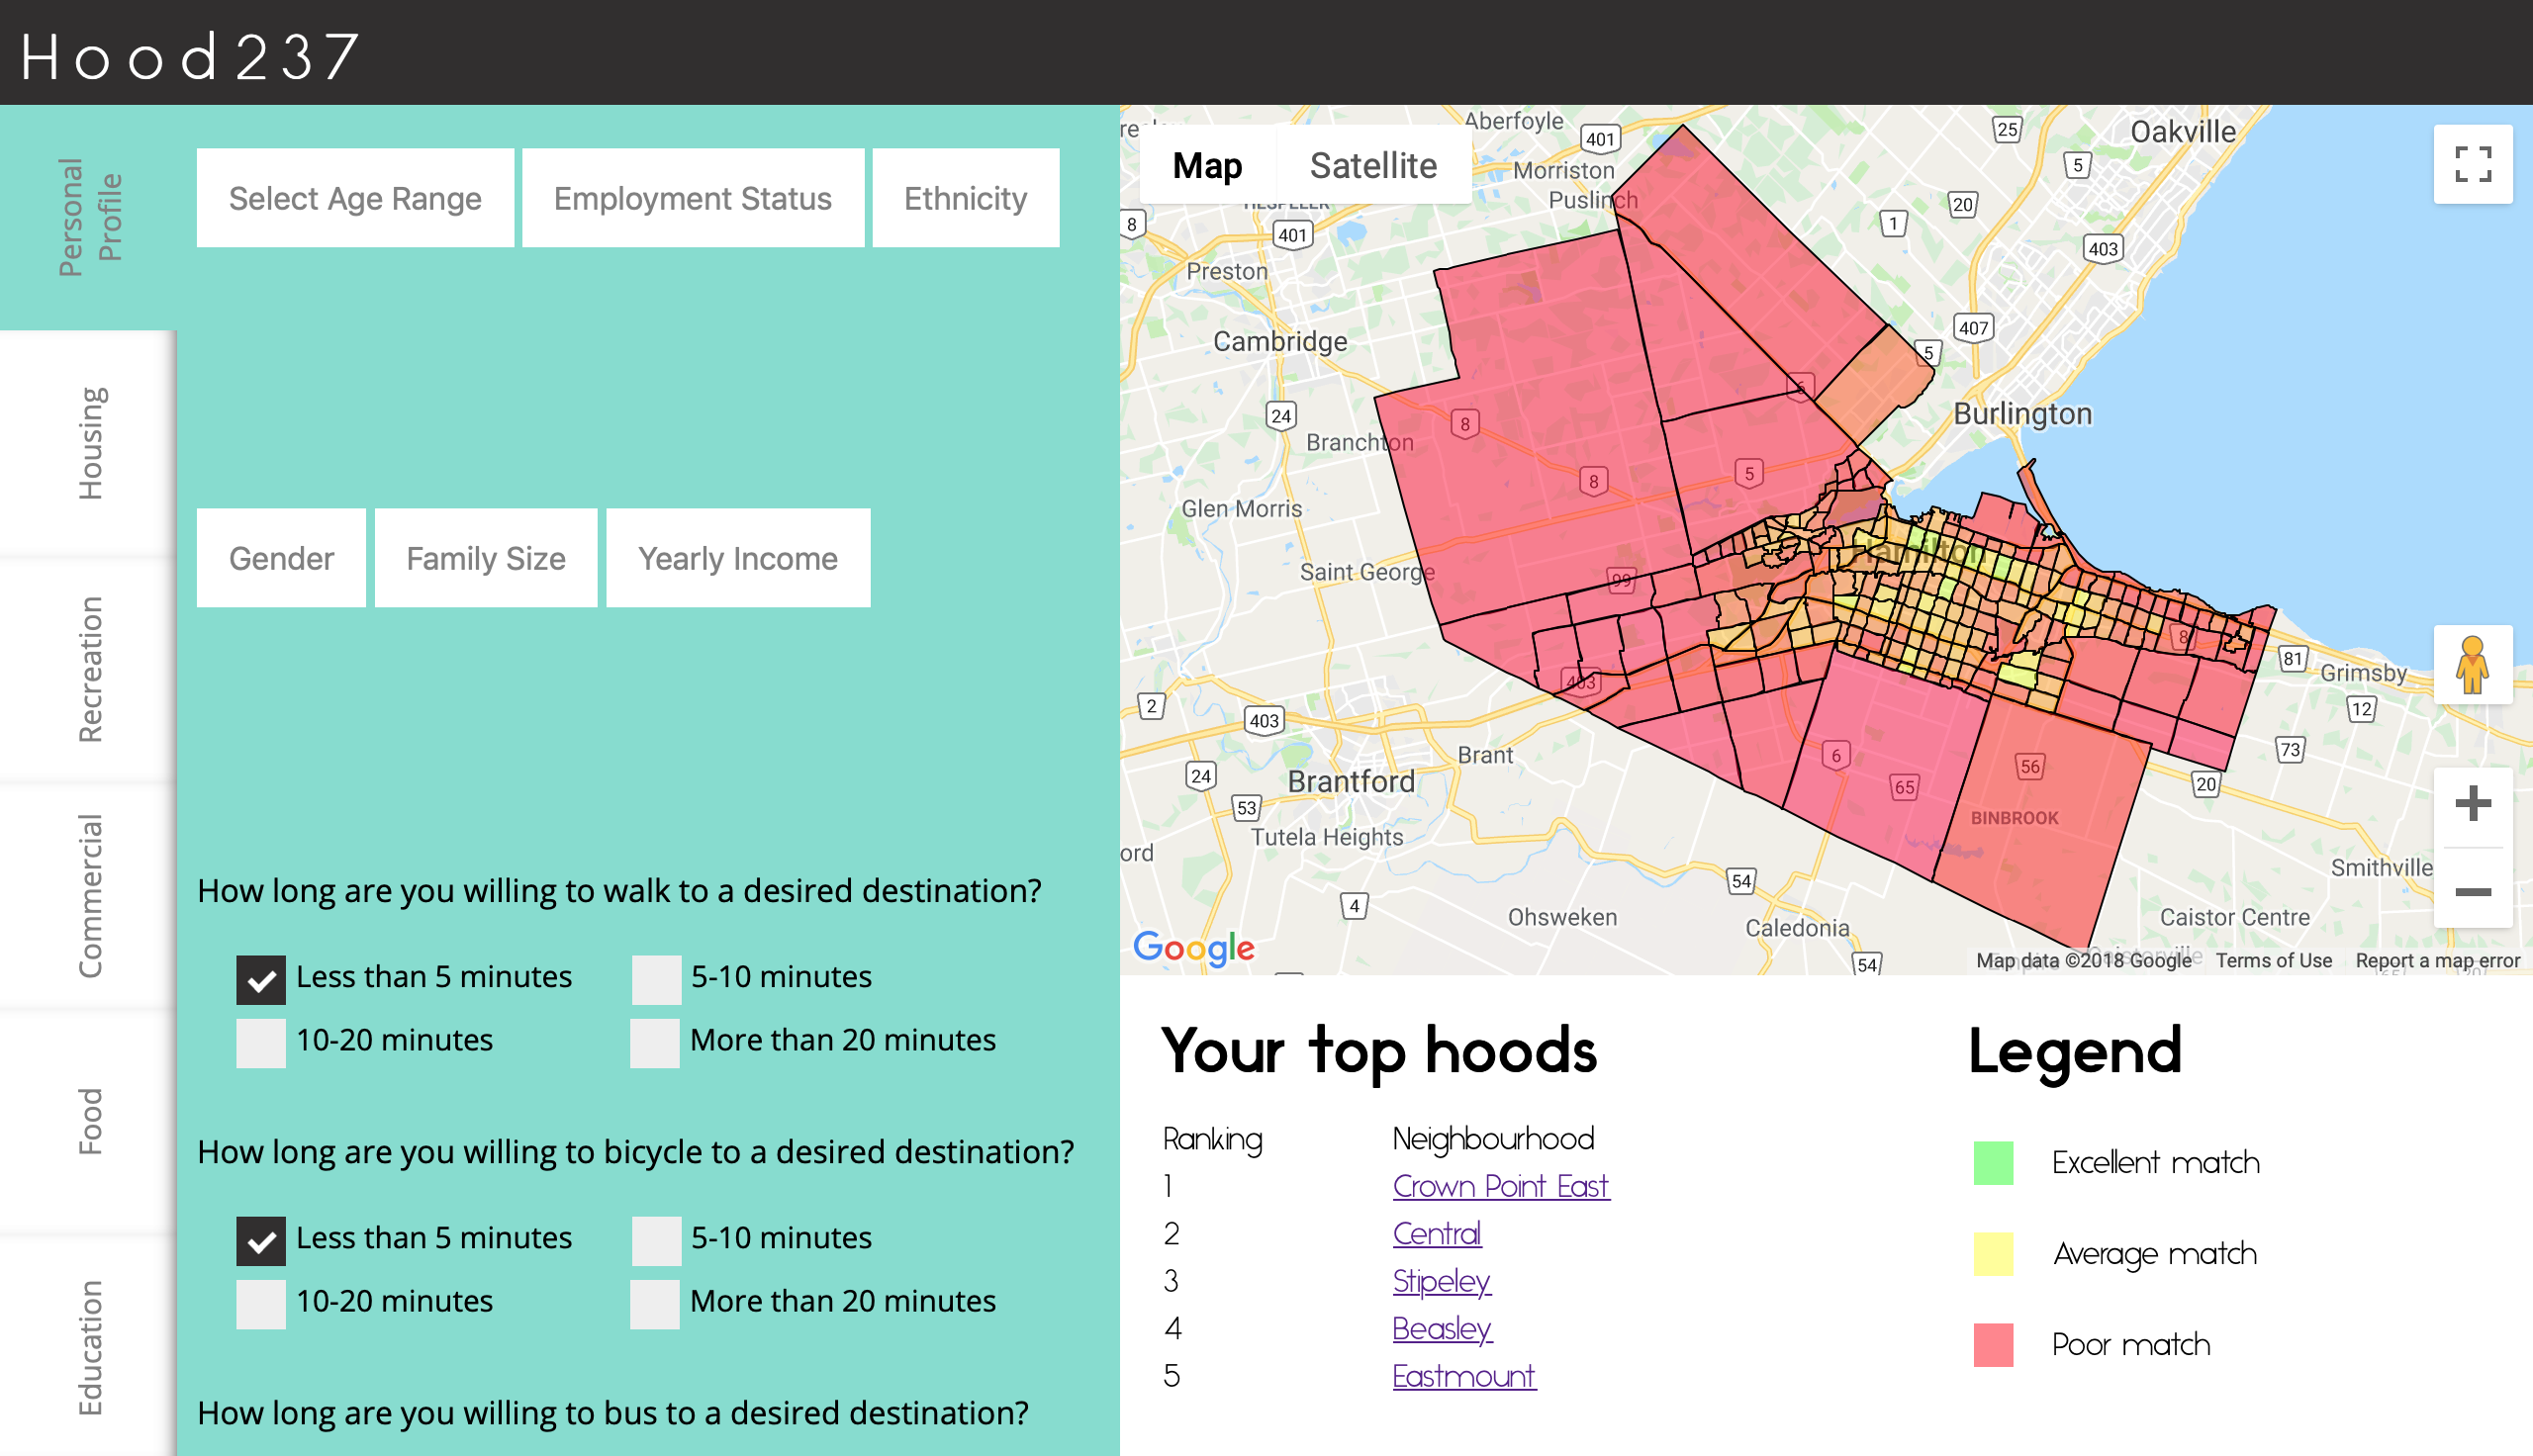Screen dimensions: 2533x1456
Task: Check walk '5-10 minutes' option
Action: [x=656, y=979]
